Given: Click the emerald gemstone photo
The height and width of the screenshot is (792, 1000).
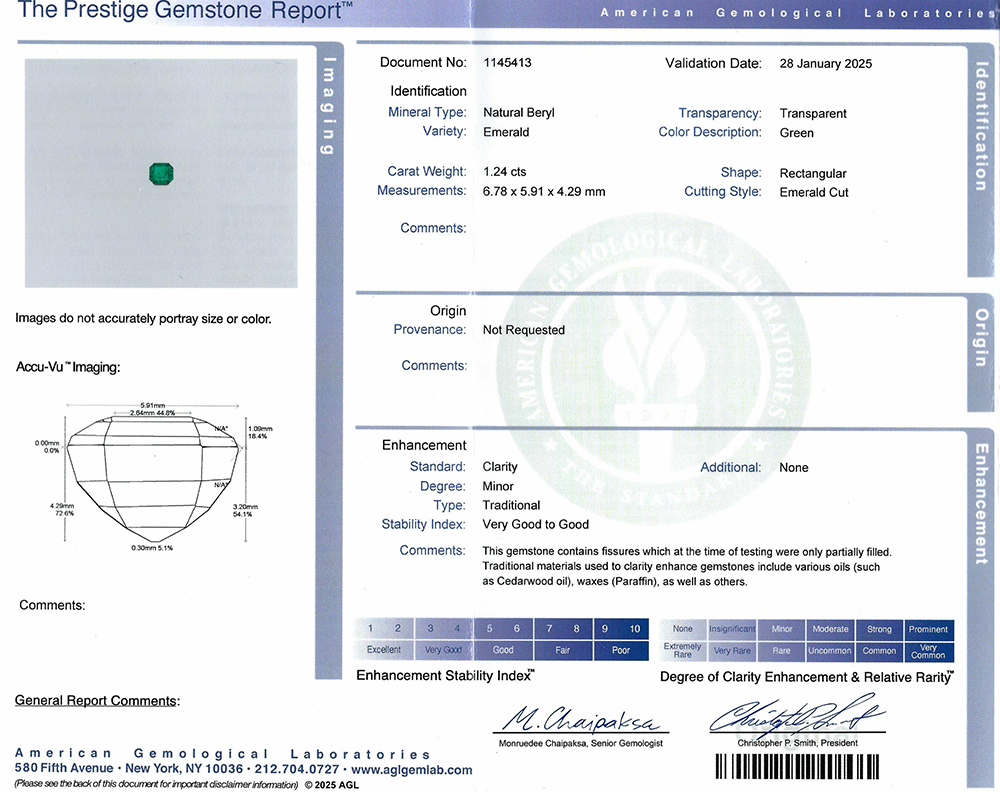Looking at the screenshot, I should [x=161, y=173].
